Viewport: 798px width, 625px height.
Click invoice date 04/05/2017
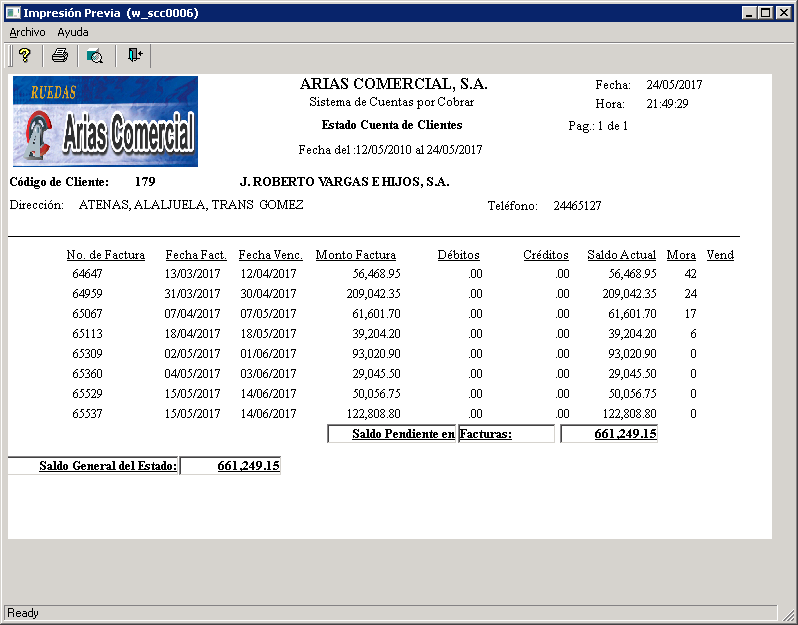tap(192, 374)
